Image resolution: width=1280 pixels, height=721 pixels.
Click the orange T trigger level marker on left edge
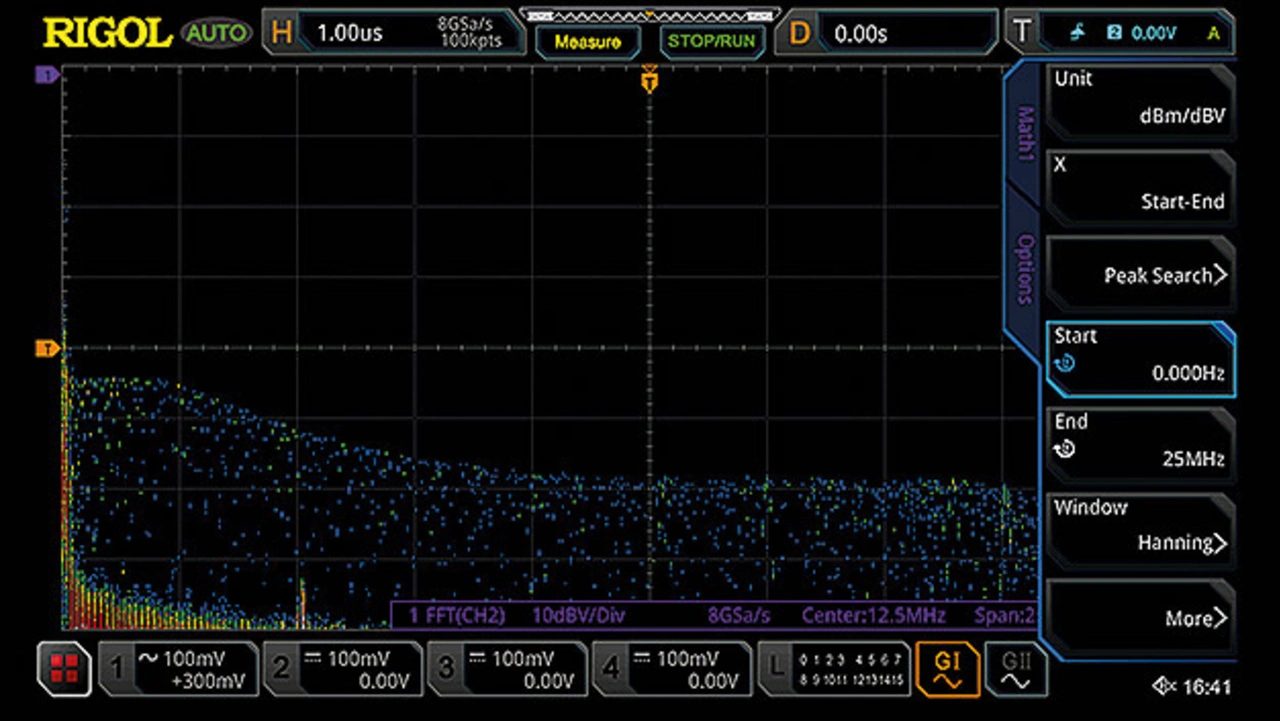click(x=47, y=348)
